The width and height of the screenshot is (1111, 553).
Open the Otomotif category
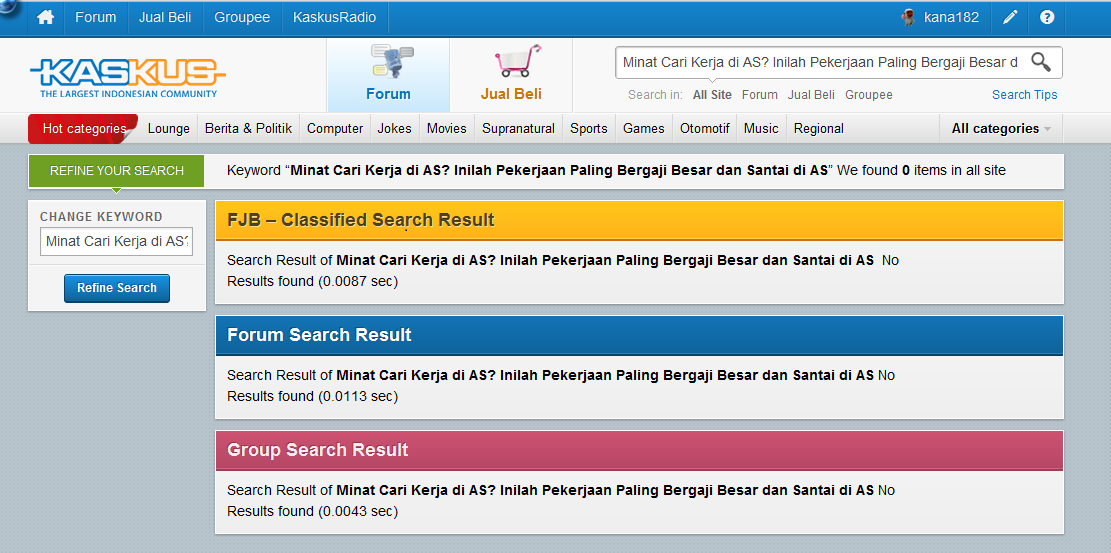click(705, 128)
